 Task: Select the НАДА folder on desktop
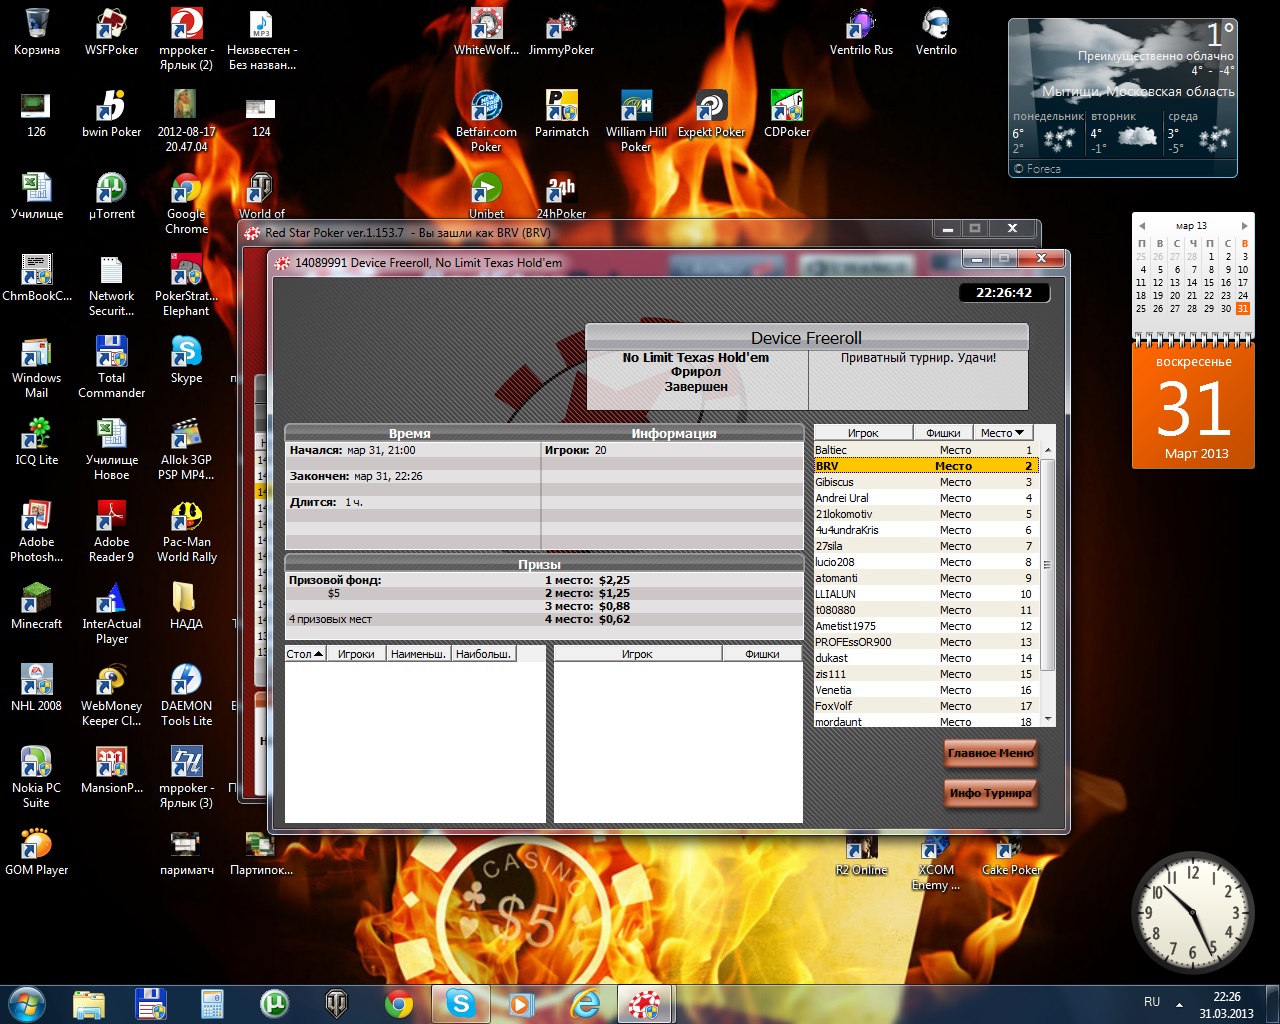pyautogui.click(x=186, y=606)
